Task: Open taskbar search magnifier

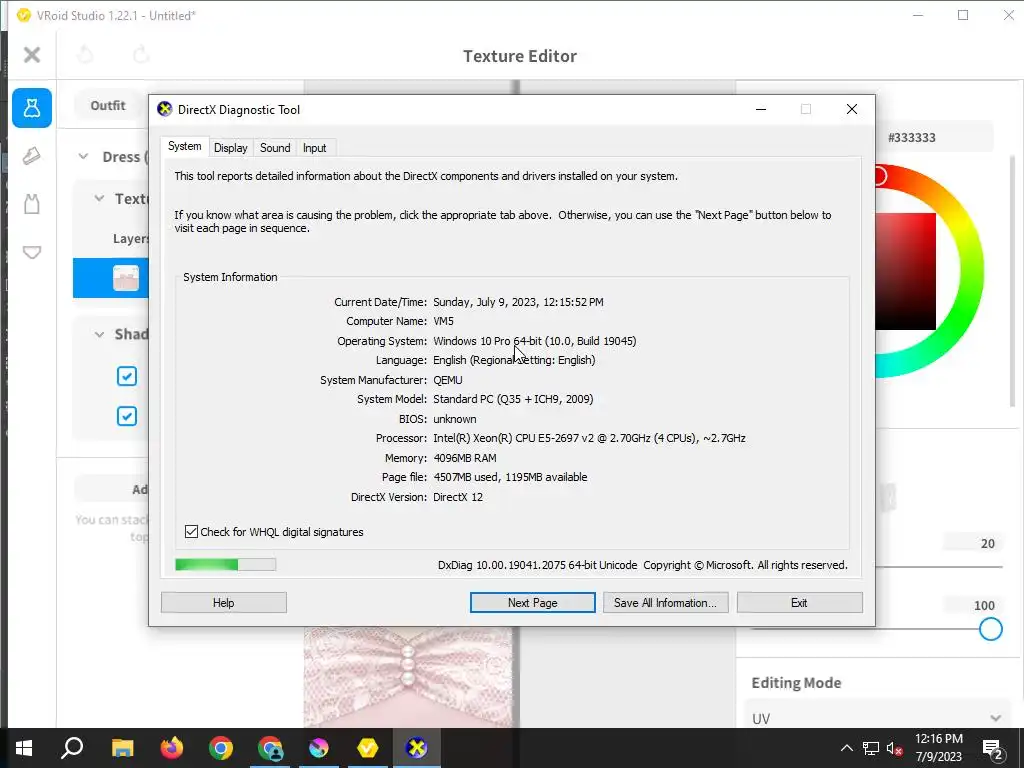Action: coord(72,748)
